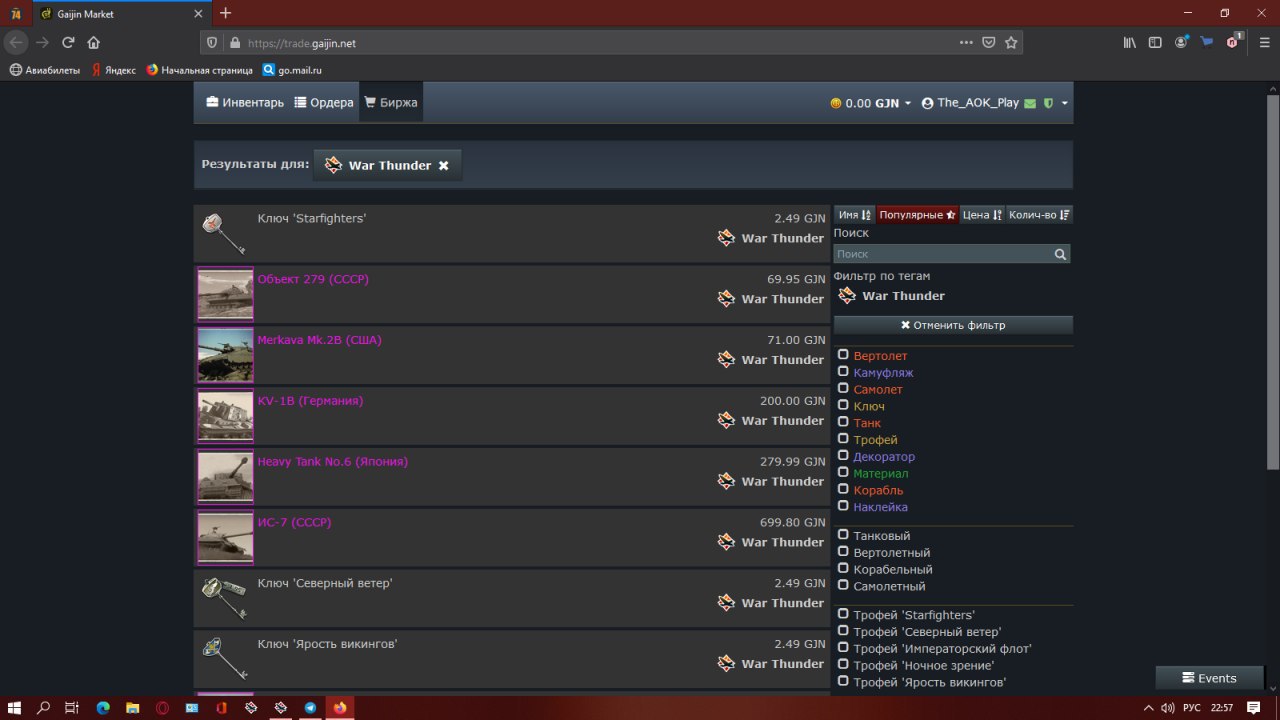Screen dimensions: 1280x720
Task: Reload the current page
Action: click(68, 43)
